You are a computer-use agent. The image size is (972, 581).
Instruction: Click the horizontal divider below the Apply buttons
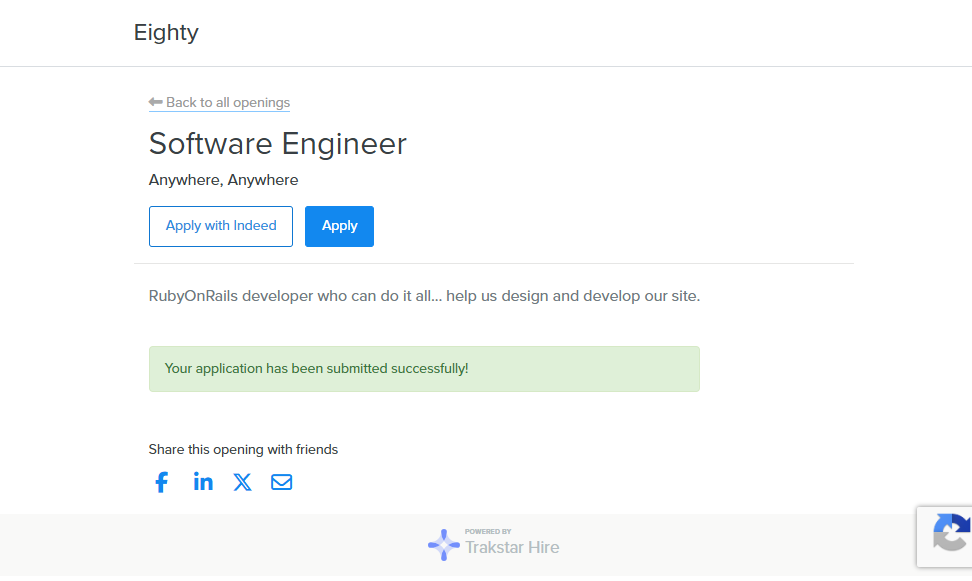point(493,264)
